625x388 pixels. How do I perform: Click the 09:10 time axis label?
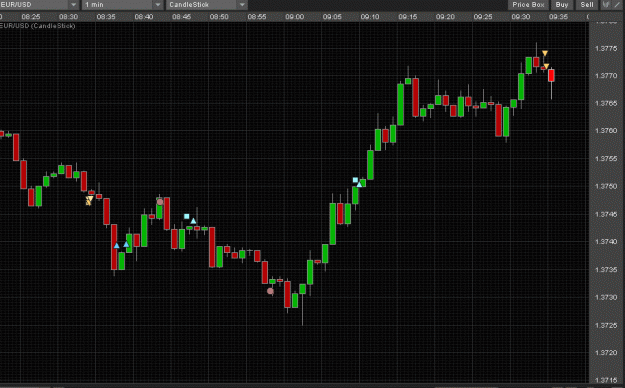click(370, 17)
